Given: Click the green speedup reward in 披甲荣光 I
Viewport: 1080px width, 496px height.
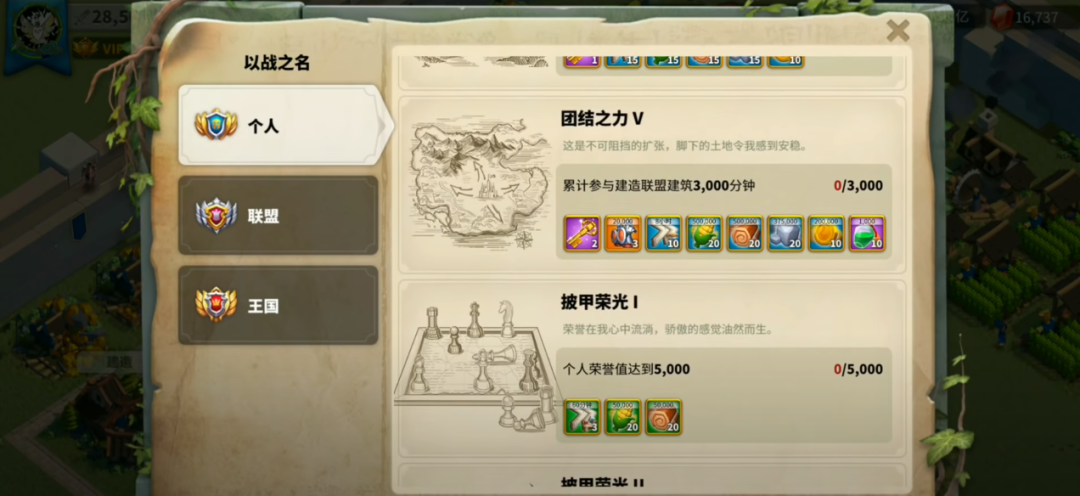Looking at the screenshot, I should (x=582, y=417).
